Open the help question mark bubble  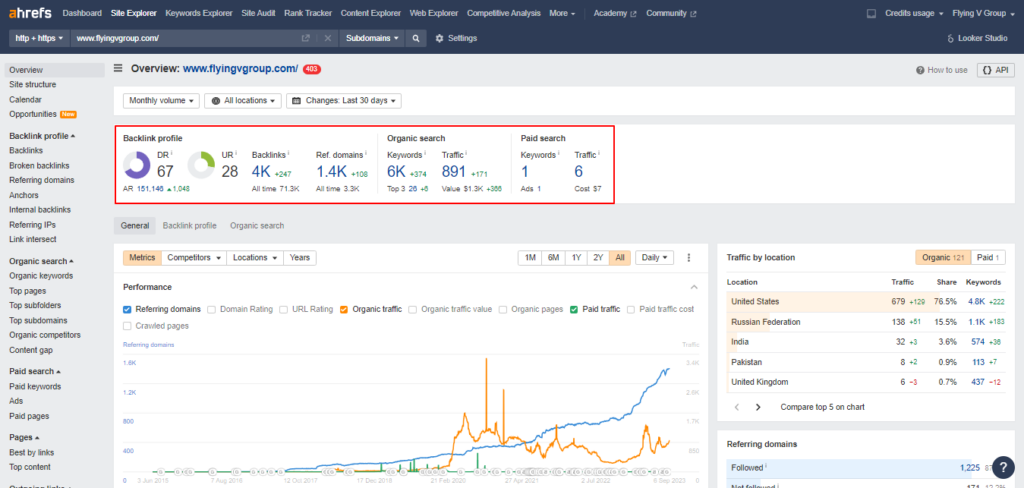click(x=1002, y=466)
